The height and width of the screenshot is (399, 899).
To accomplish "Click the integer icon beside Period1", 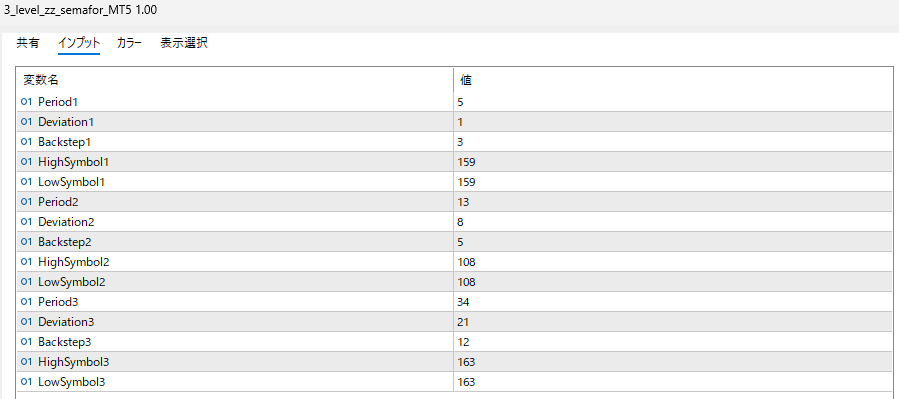I will pos(26,101).
